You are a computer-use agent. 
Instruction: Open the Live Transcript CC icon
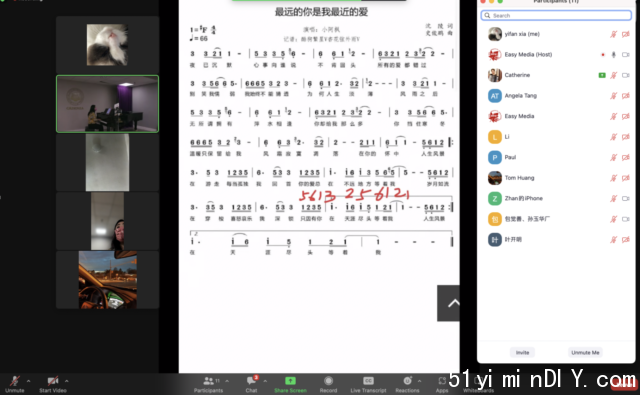tap(368, 381)
